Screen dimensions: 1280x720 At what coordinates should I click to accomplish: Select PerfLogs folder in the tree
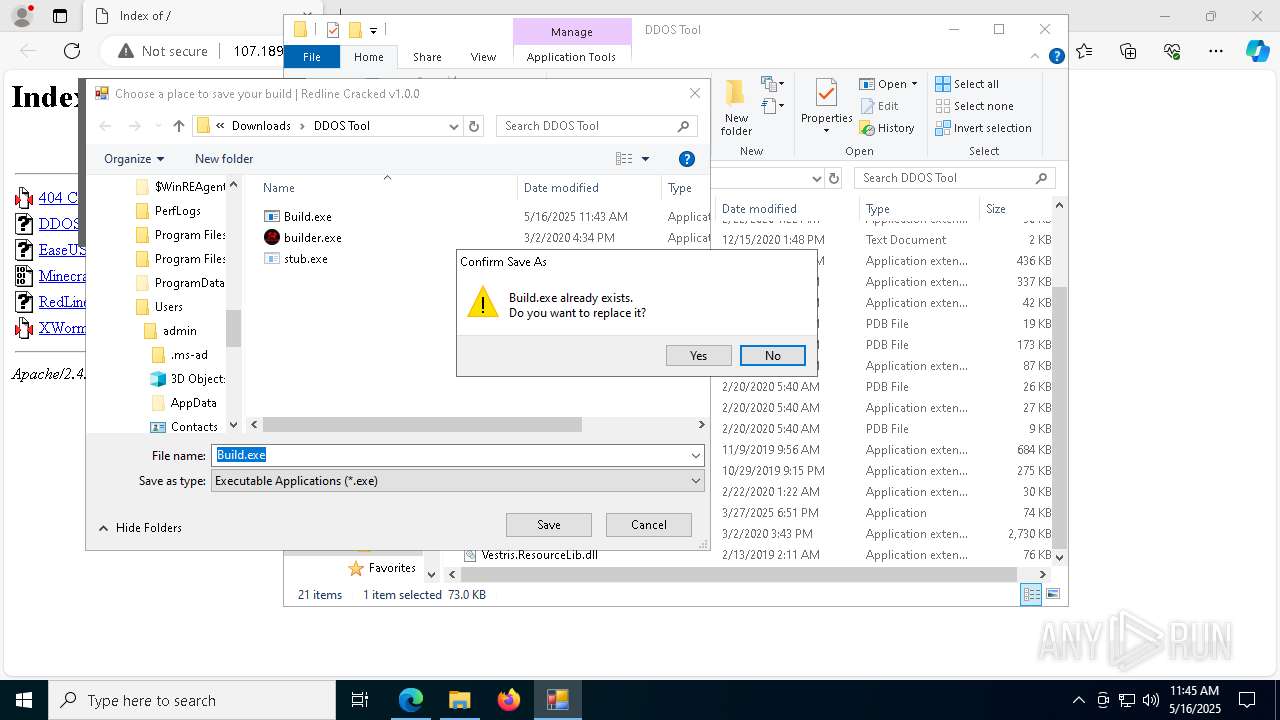tap(177, 211)
